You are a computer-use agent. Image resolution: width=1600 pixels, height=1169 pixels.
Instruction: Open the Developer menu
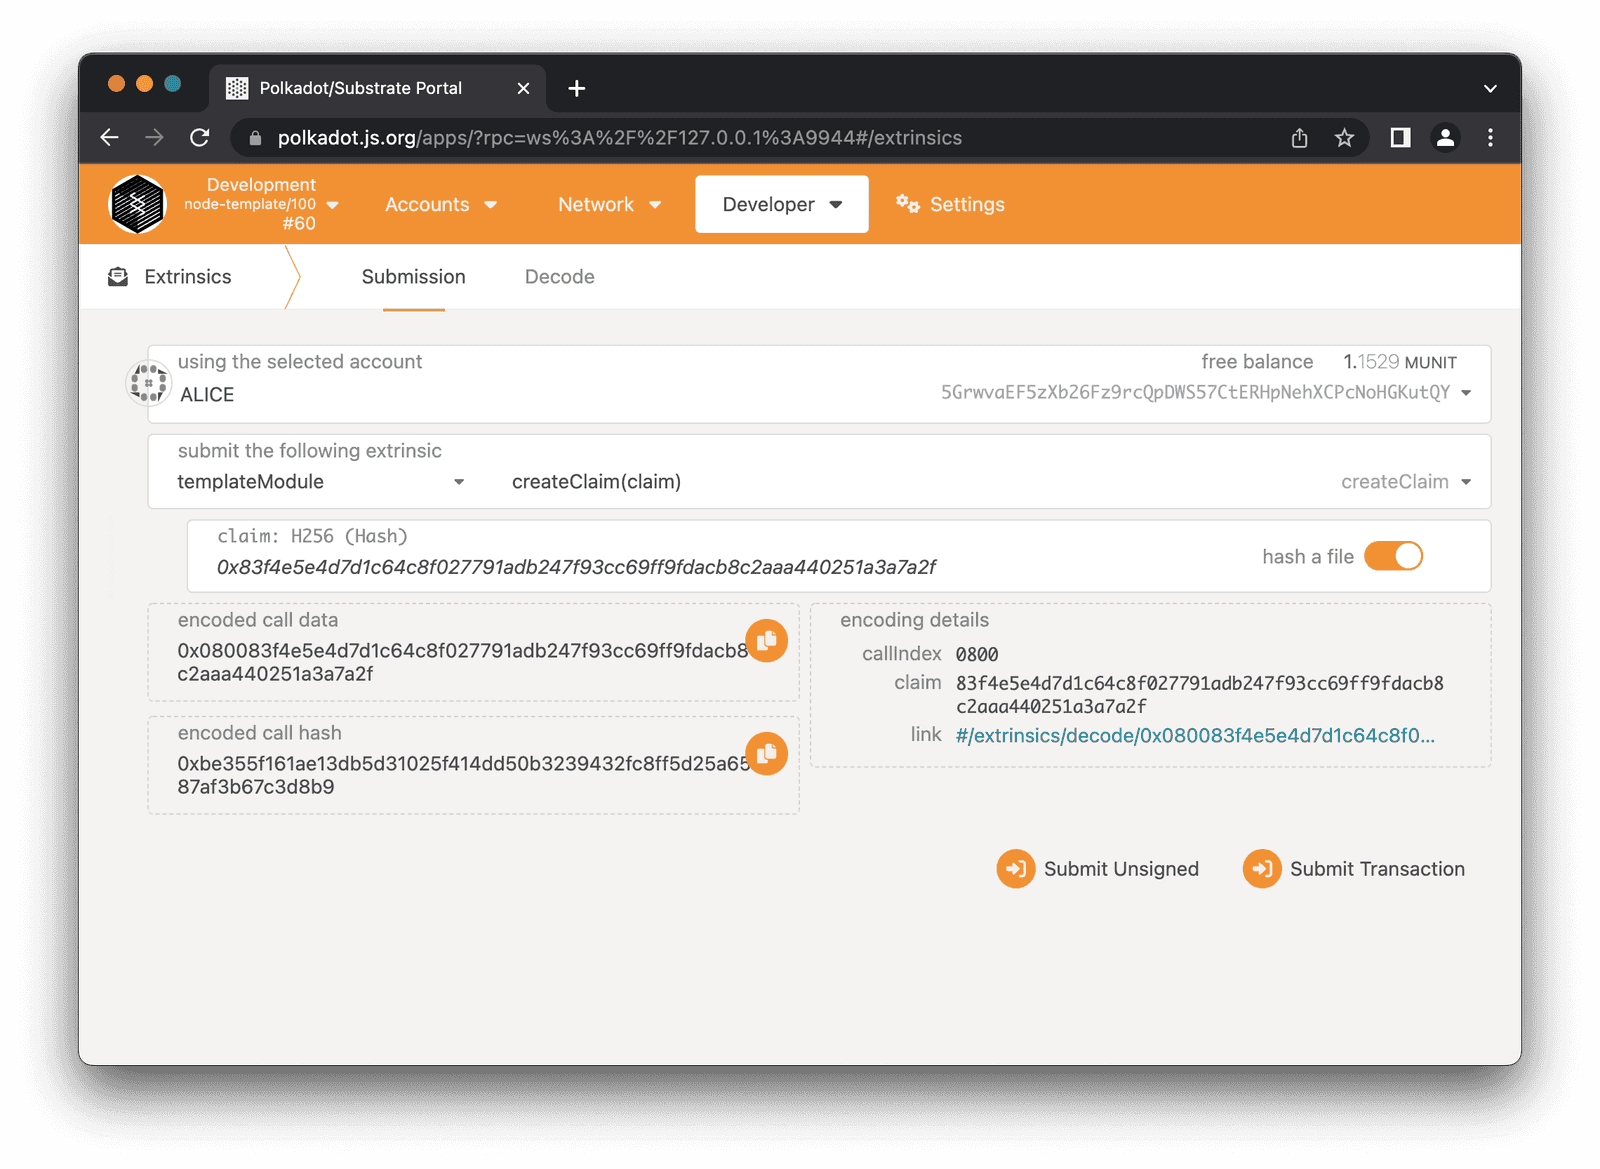(x=781, y=204)
